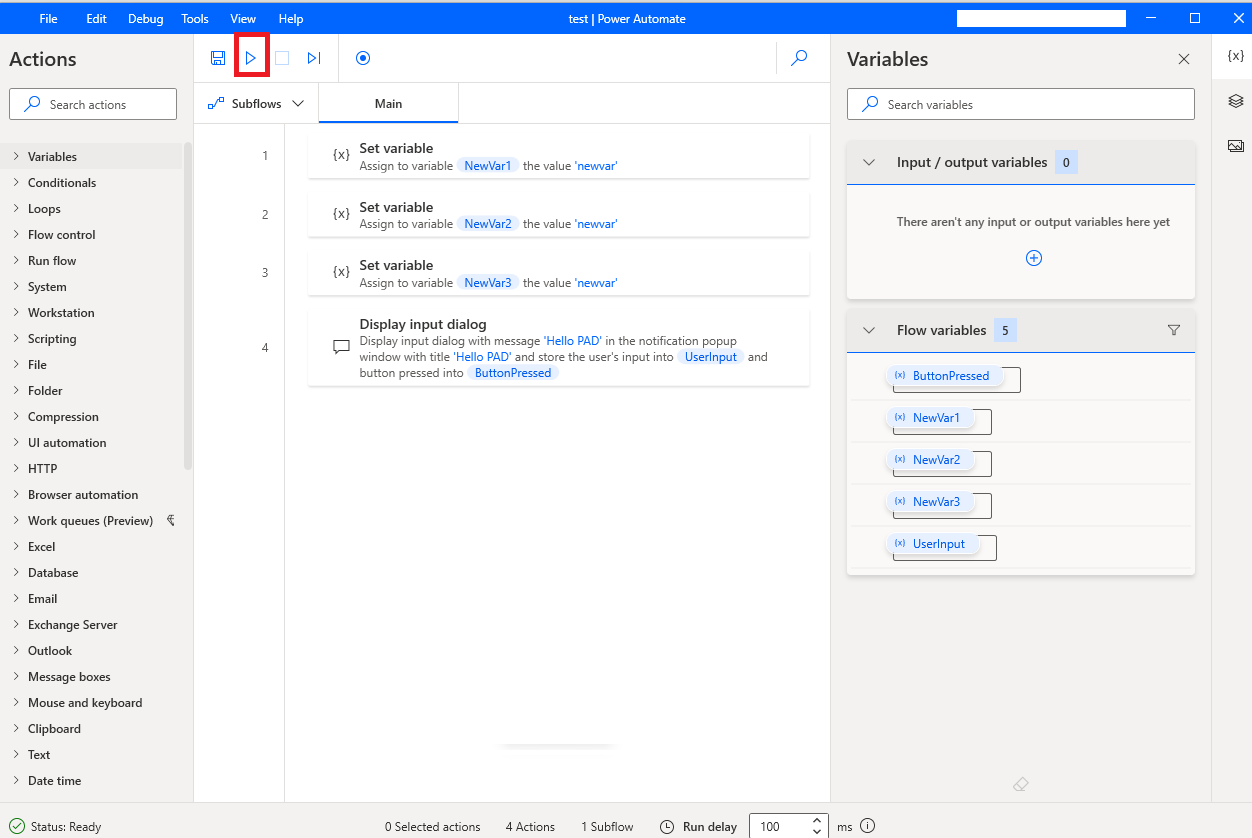1252x838 pixels.
Task: Open the Subflows dropdown
Action: click(256, 104)
